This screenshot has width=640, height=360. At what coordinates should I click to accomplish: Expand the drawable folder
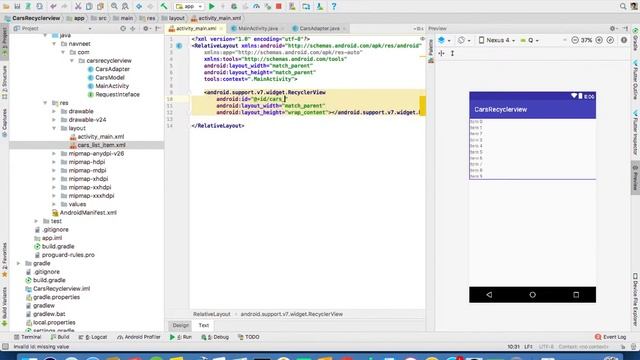point(54,111)
